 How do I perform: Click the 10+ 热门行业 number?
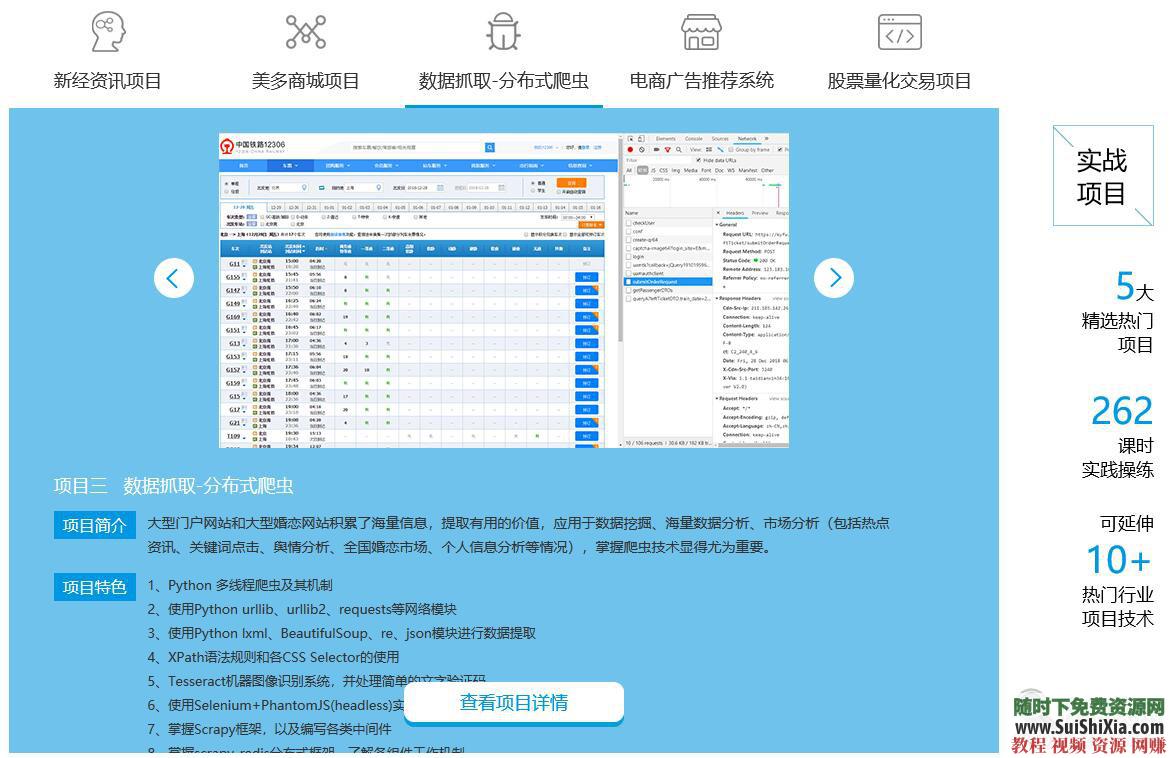(1118, 560)
